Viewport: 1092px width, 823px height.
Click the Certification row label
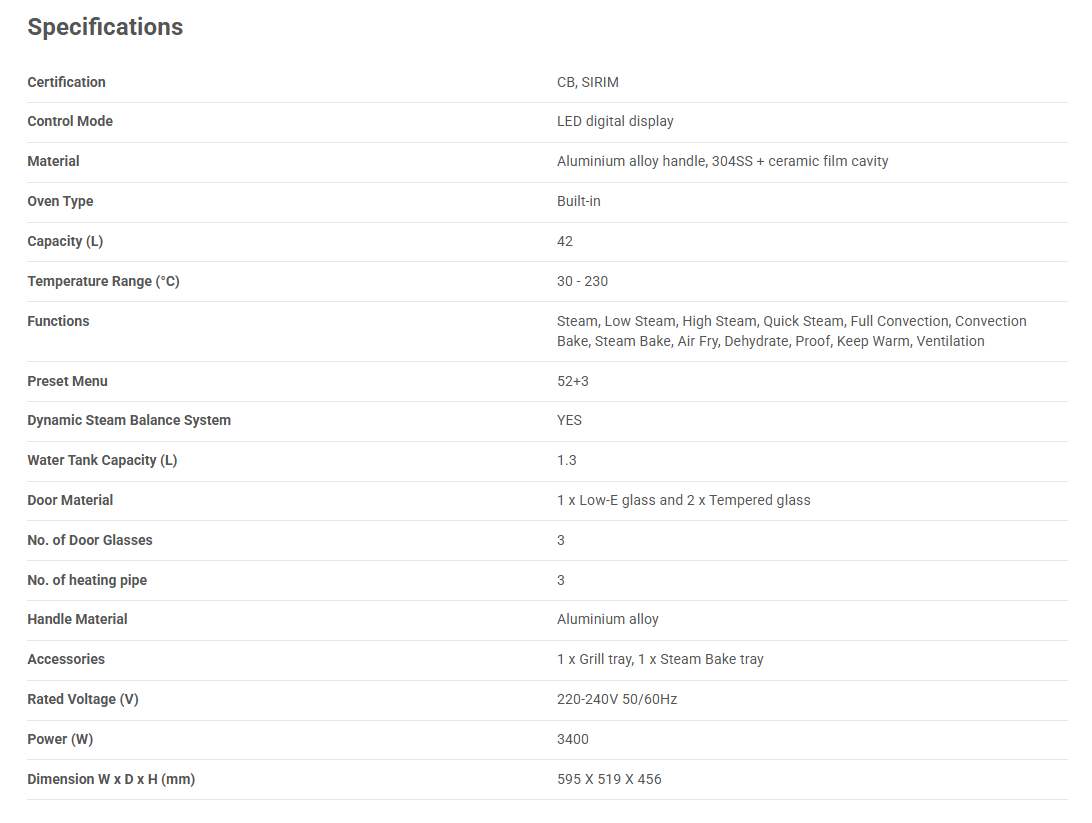pos(66,82)
